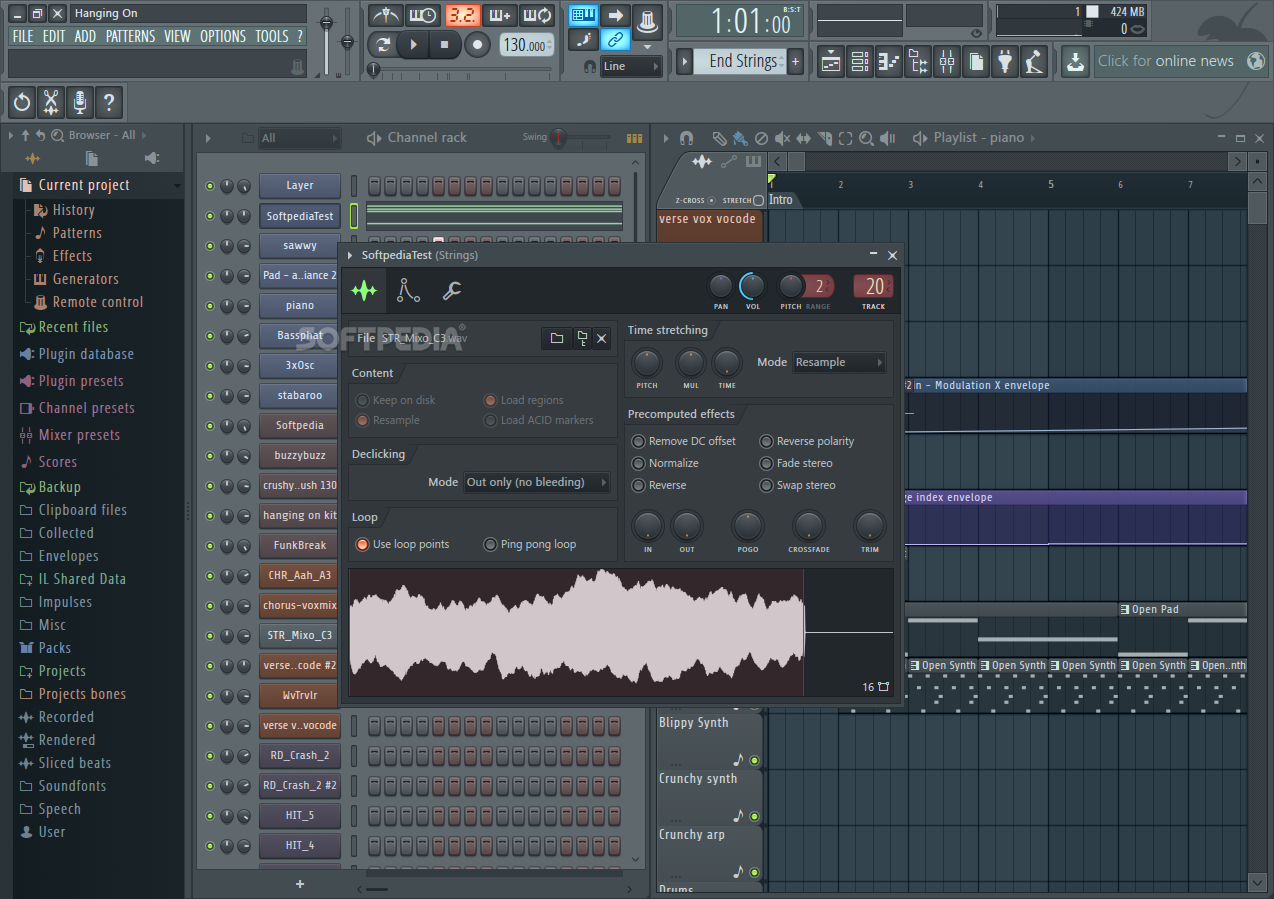Expand Current project in the browser
The image size is (1274, 899).
pos(98,185)
